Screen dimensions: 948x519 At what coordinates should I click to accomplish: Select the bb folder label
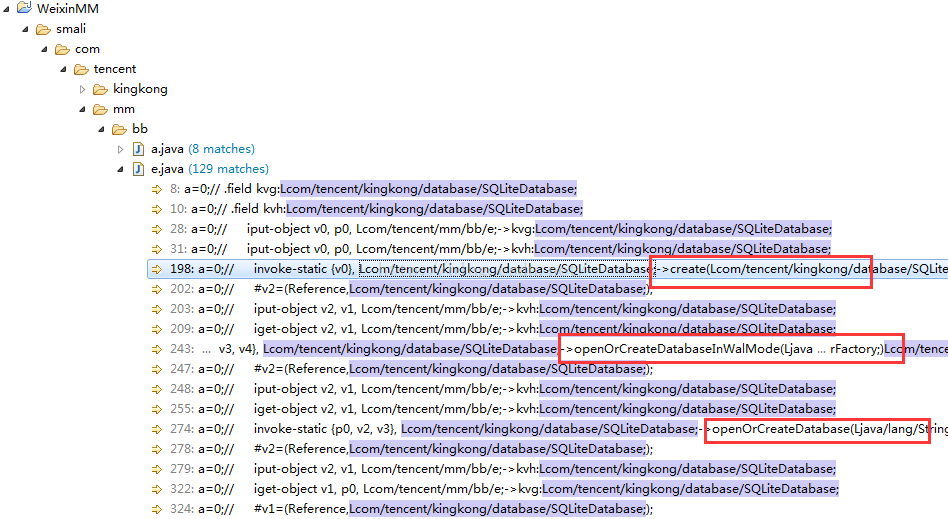140,129
